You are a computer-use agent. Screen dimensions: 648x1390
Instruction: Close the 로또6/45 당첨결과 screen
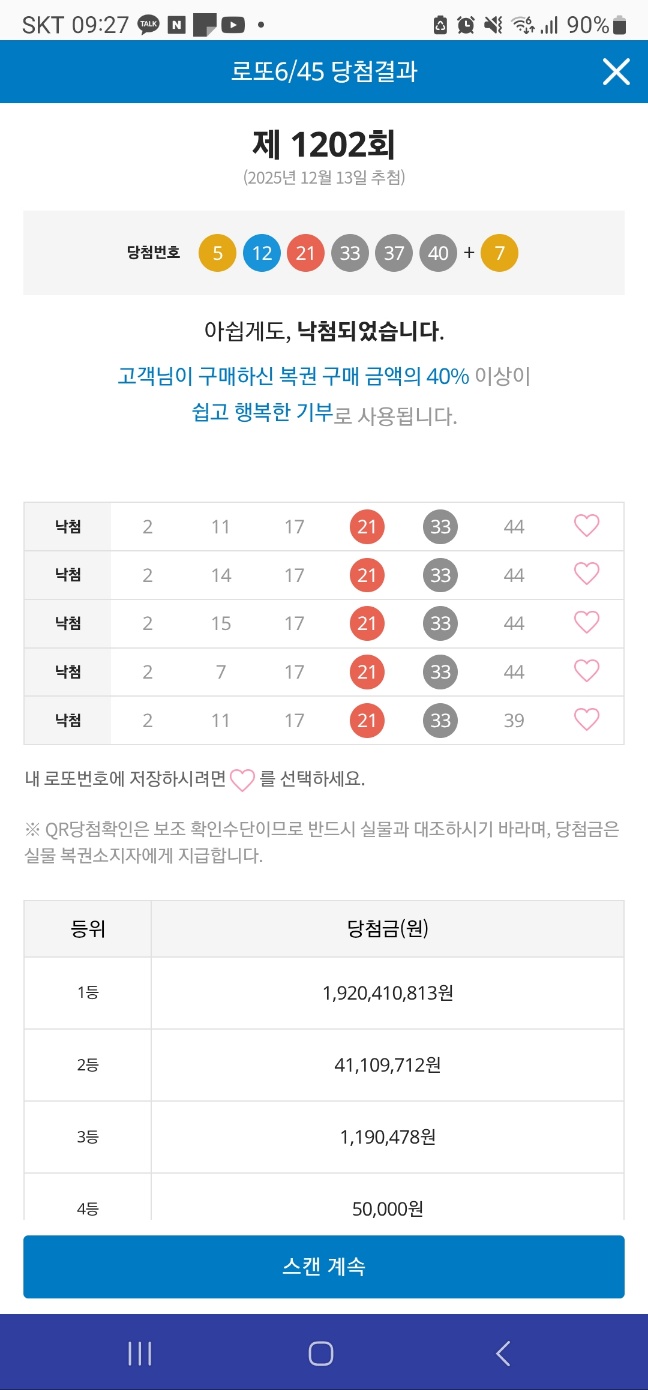pyautogui.click(x=616, y=71)
